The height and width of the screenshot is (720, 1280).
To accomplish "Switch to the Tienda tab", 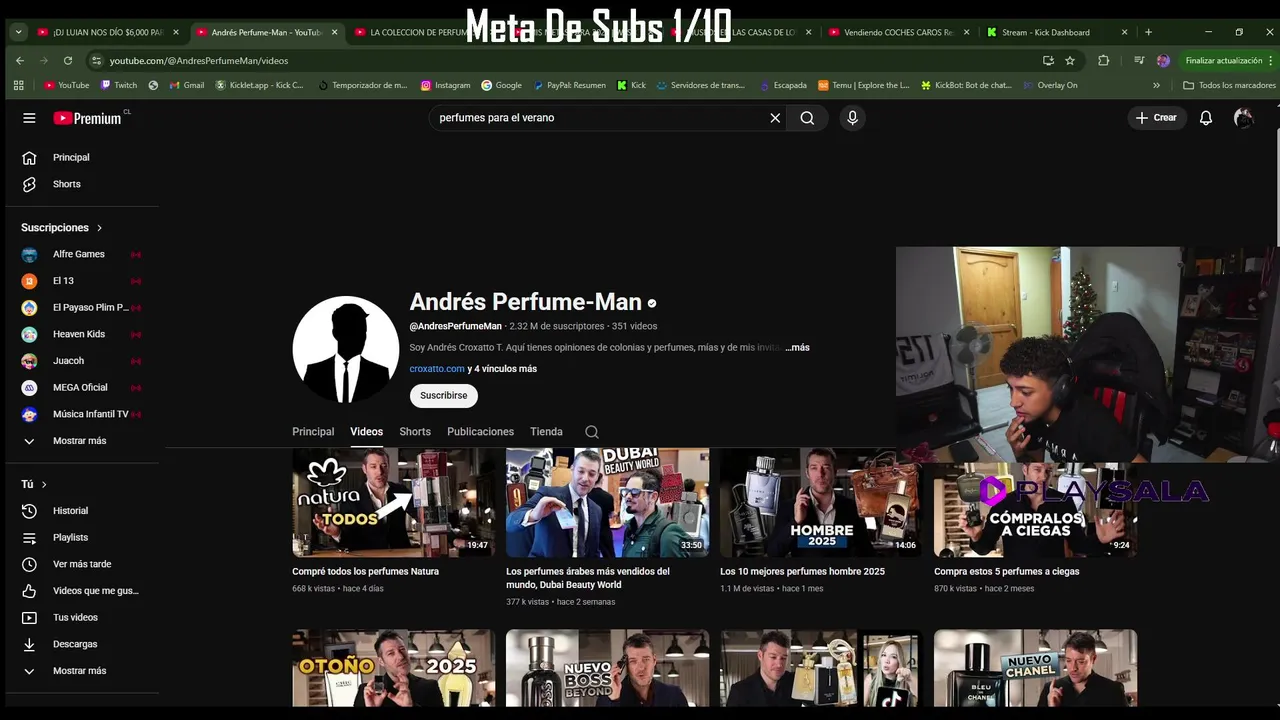I will 546,432.
